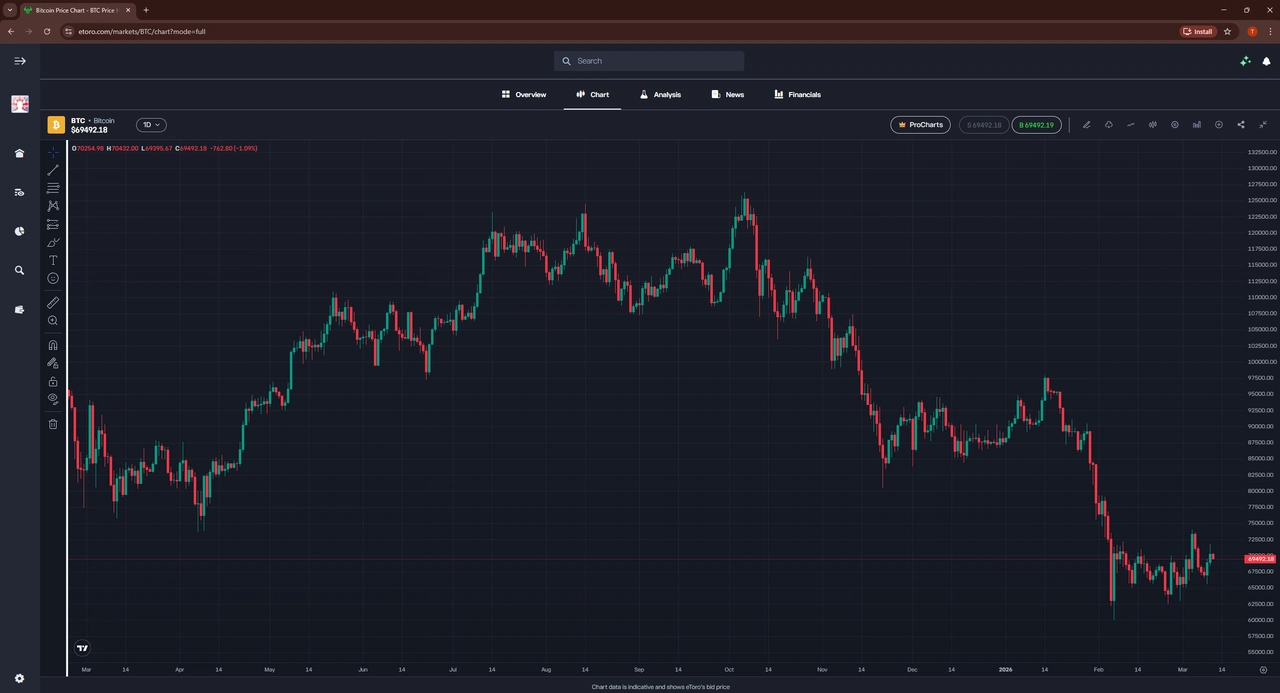The width and height of the screenshot is (1280, 693).
Task: Click the '$69492.18' price text under BTC
Action: coord(89,130)
